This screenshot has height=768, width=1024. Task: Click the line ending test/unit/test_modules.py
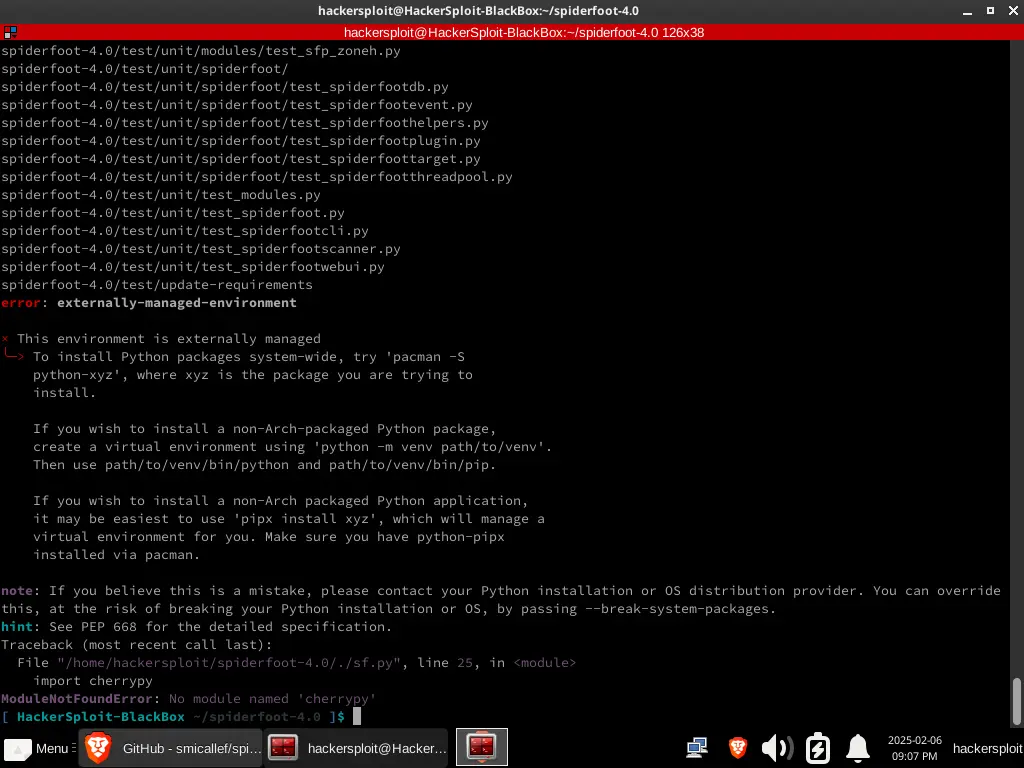pos(161,195)
